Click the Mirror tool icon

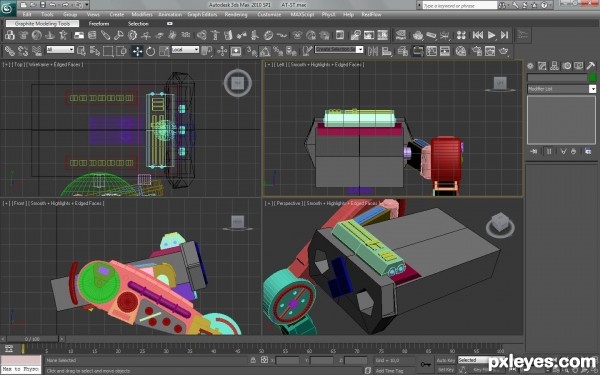373,51
